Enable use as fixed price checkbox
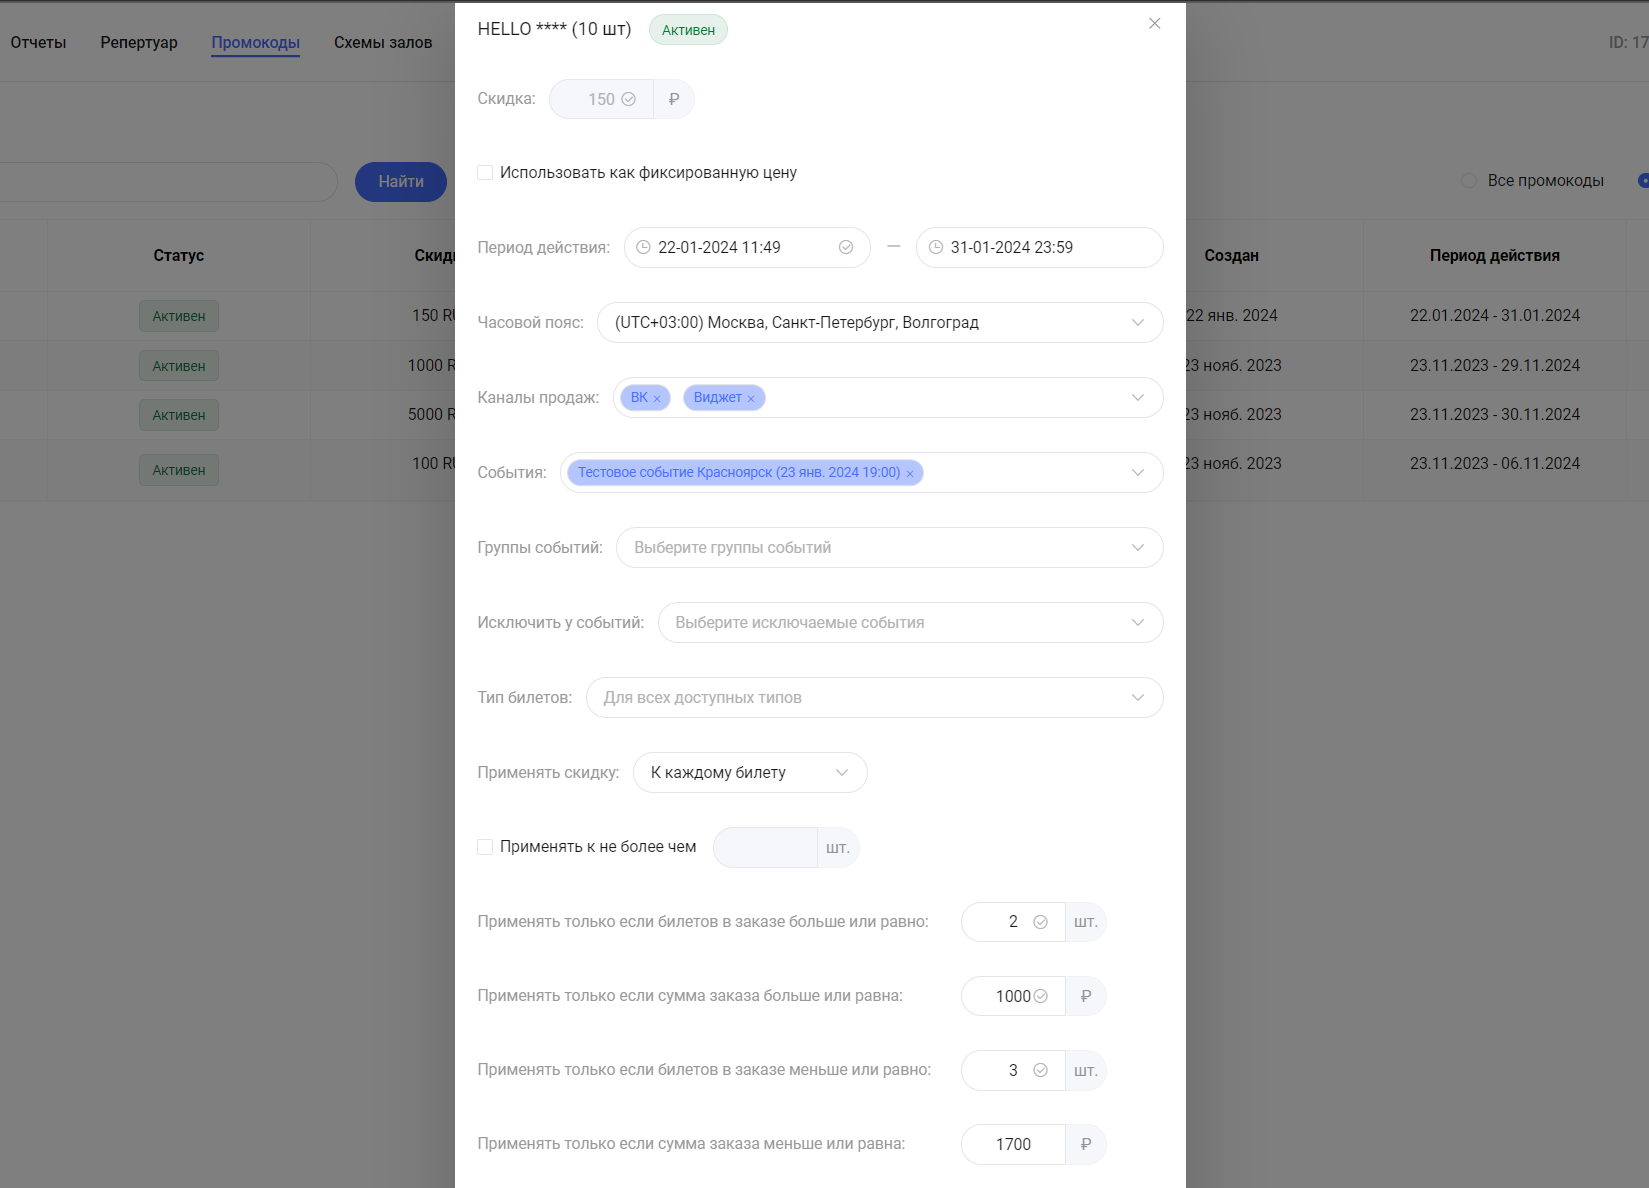Screen dimensions: 1649x1188 (485, 172)
